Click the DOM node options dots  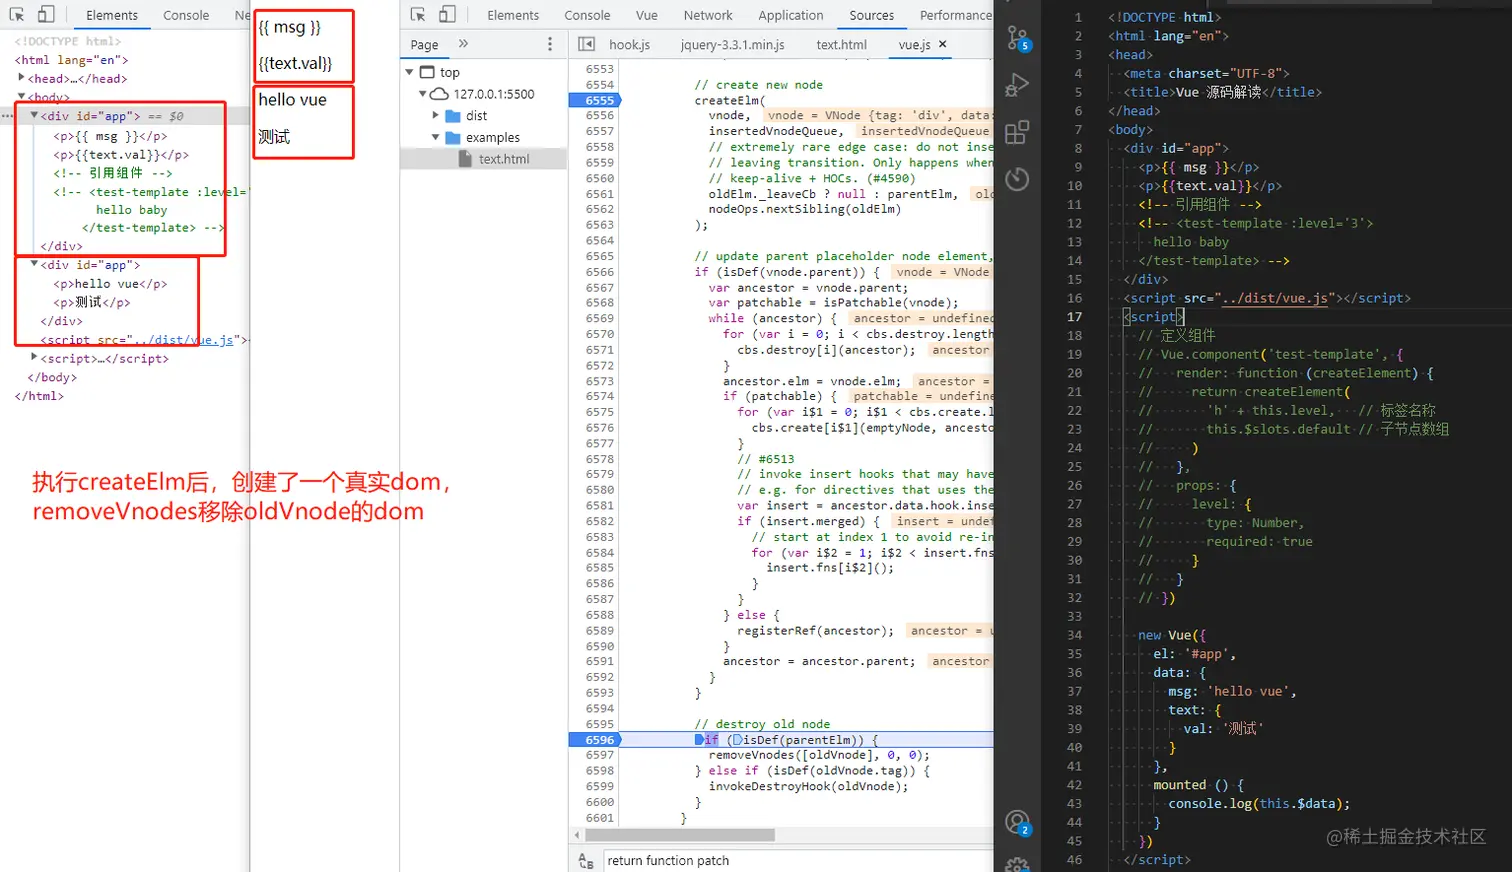7,116
